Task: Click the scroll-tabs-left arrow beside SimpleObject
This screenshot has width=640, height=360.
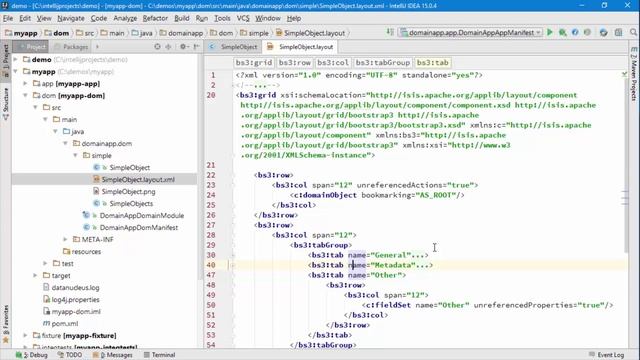Action: pyautogui.click(x=211, y=47)
